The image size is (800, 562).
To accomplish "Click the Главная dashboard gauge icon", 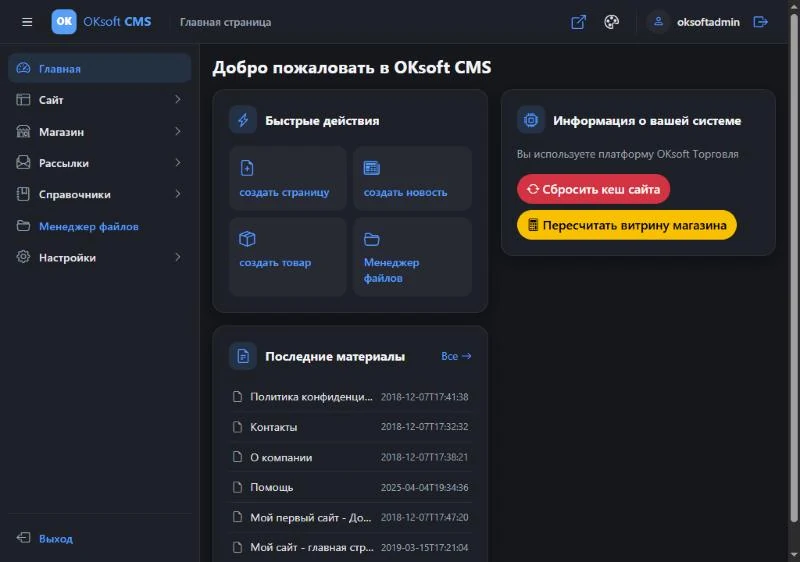I will [23, 68].
